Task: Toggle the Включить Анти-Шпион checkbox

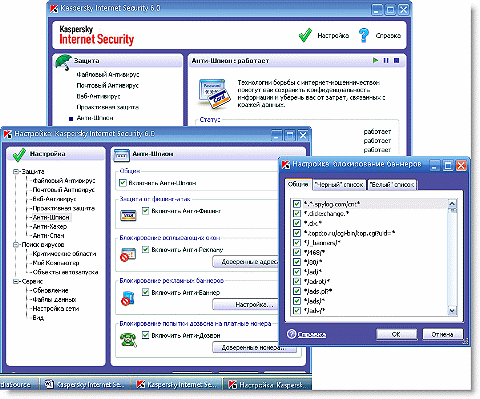Action: tap(123, 183)
